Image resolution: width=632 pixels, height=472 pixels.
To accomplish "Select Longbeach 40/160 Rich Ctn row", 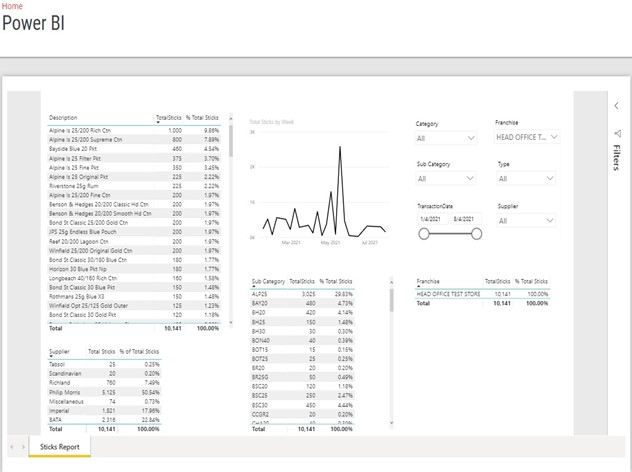I will point(134,278).
